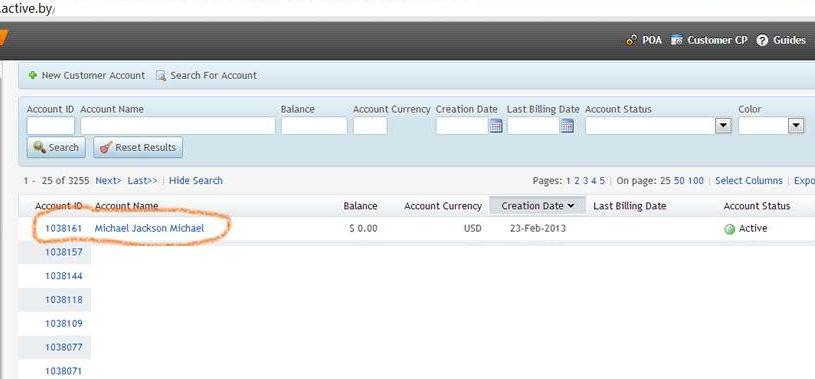Go to page 5 of results
815x379 pixels.
tap(602, 181)
